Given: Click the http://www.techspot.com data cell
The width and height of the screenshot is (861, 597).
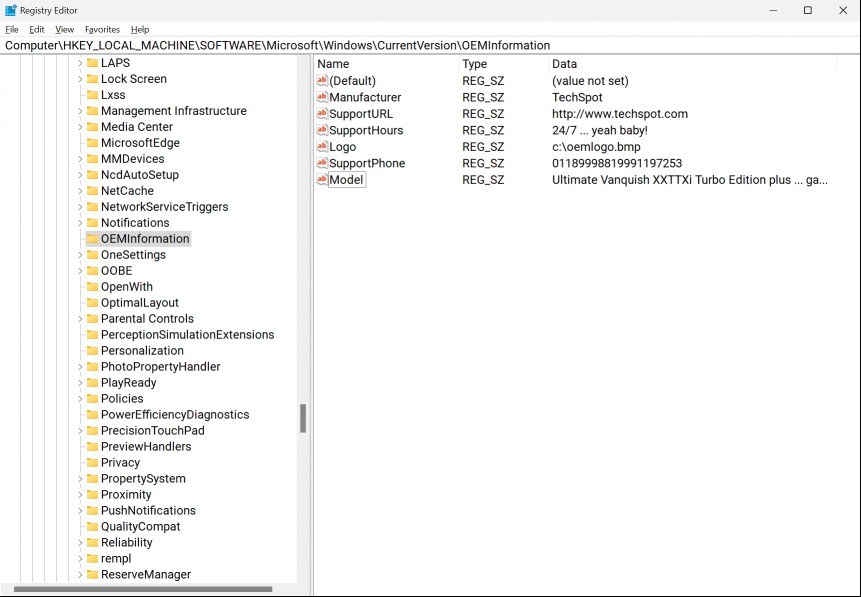Looking at the screenshot, I should 619,114.
